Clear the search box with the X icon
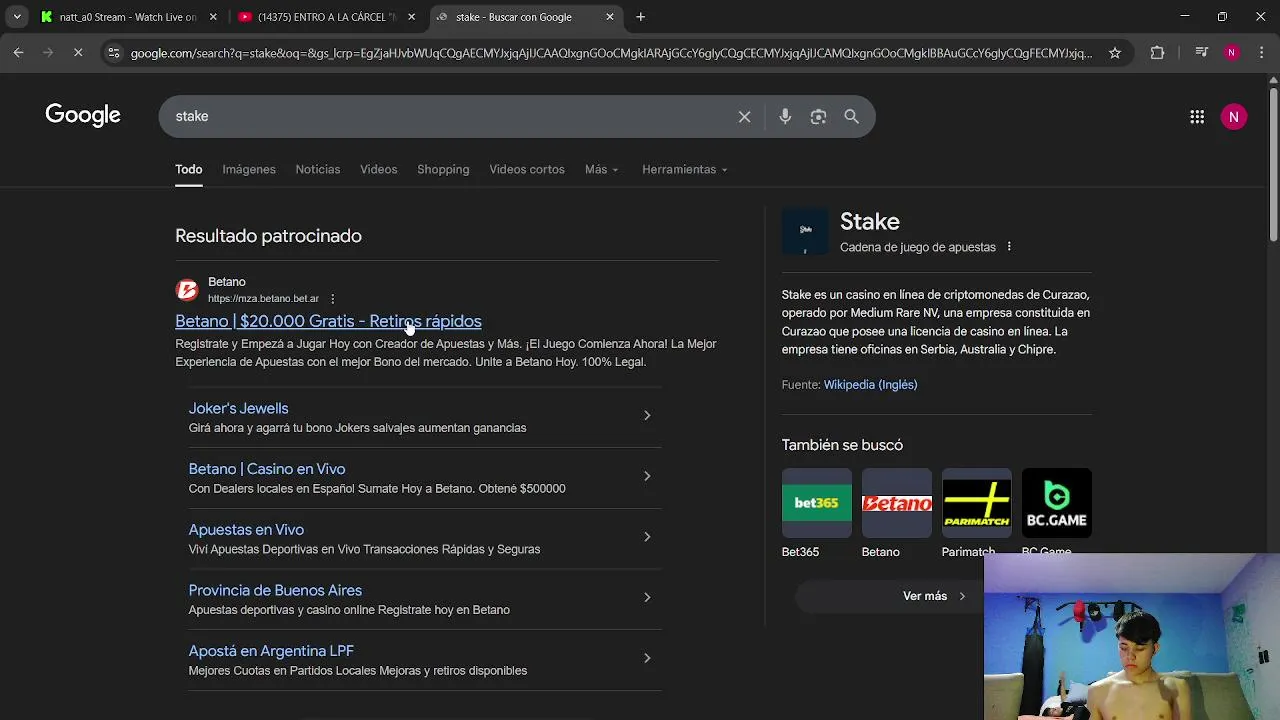The width and height of the screenshot is (1280, 720). pos(744,117)
